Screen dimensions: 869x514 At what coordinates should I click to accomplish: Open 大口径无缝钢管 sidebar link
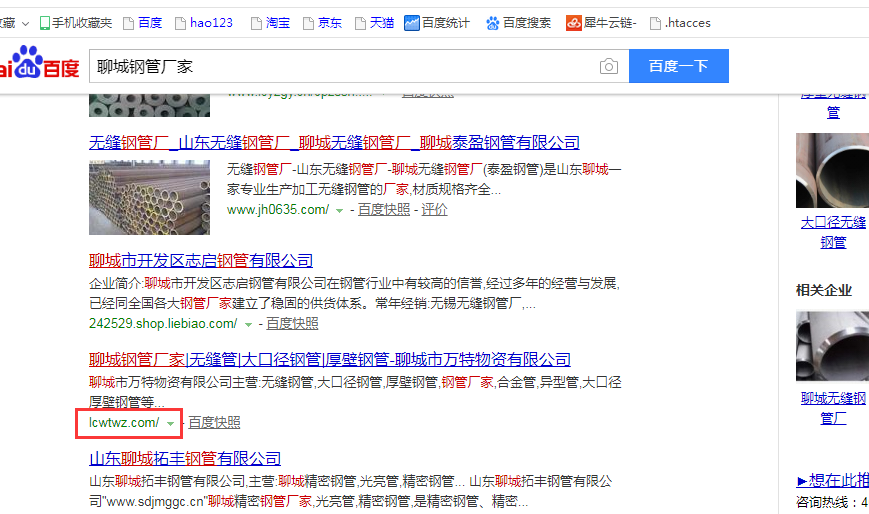tap(833, 232)
